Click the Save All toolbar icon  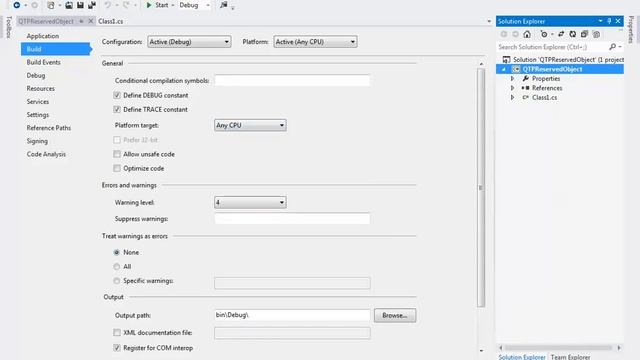92,5
